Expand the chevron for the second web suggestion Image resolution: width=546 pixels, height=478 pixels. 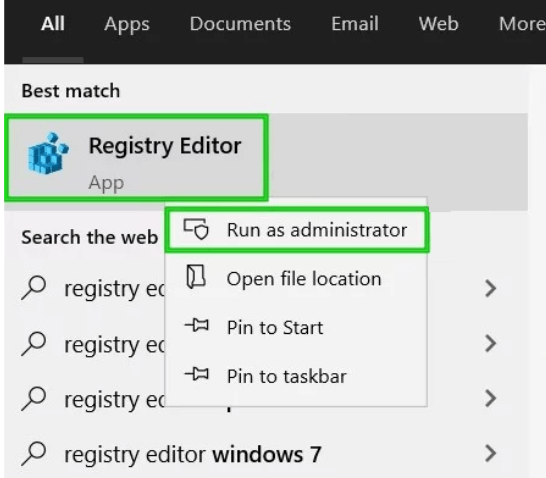(x=490, y=343)
